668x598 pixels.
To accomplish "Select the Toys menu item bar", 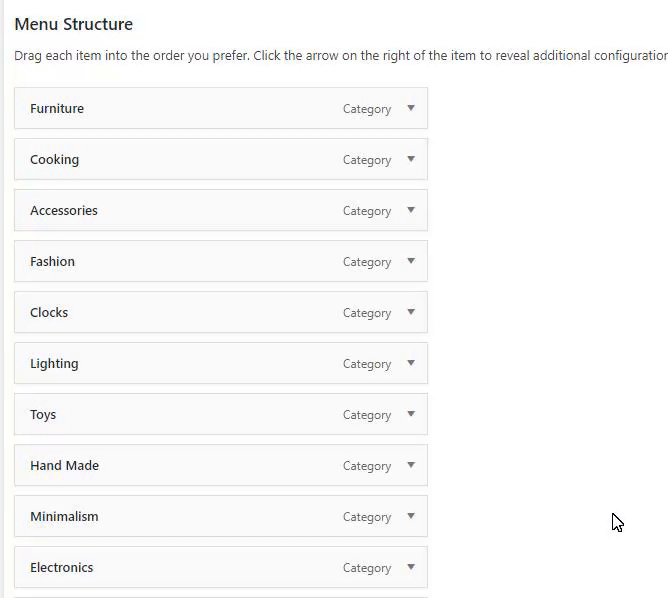I will click(200, 414).
